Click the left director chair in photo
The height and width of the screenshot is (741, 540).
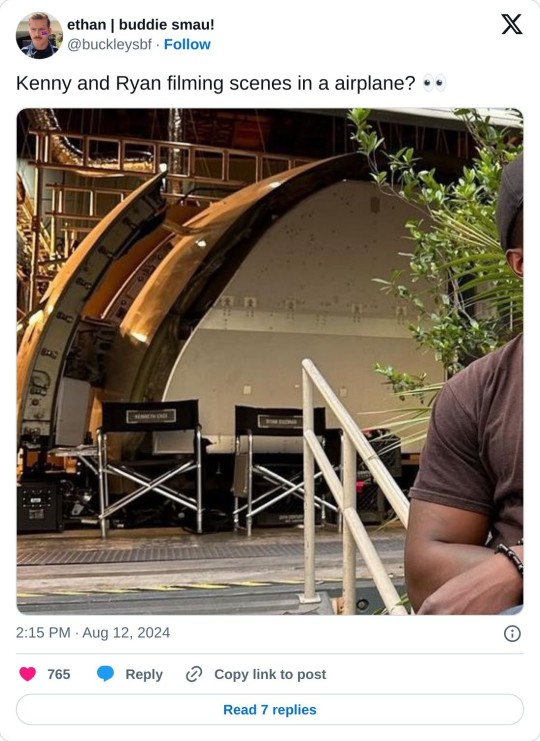pyautogui.click(x=150, y=468)
